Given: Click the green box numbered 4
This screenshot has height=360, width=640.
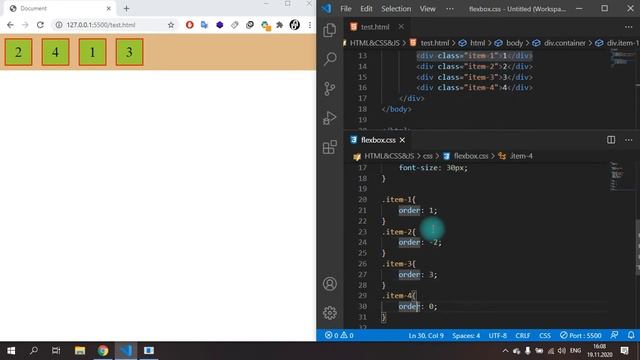Looking at the screenshot, I should point(55,52).
